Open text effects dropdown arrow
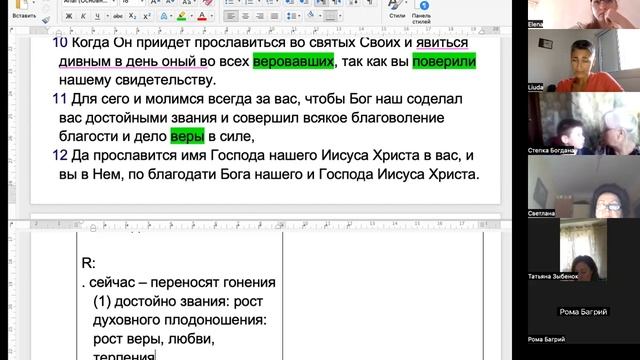640x360 pixels. tap(171, 16)
